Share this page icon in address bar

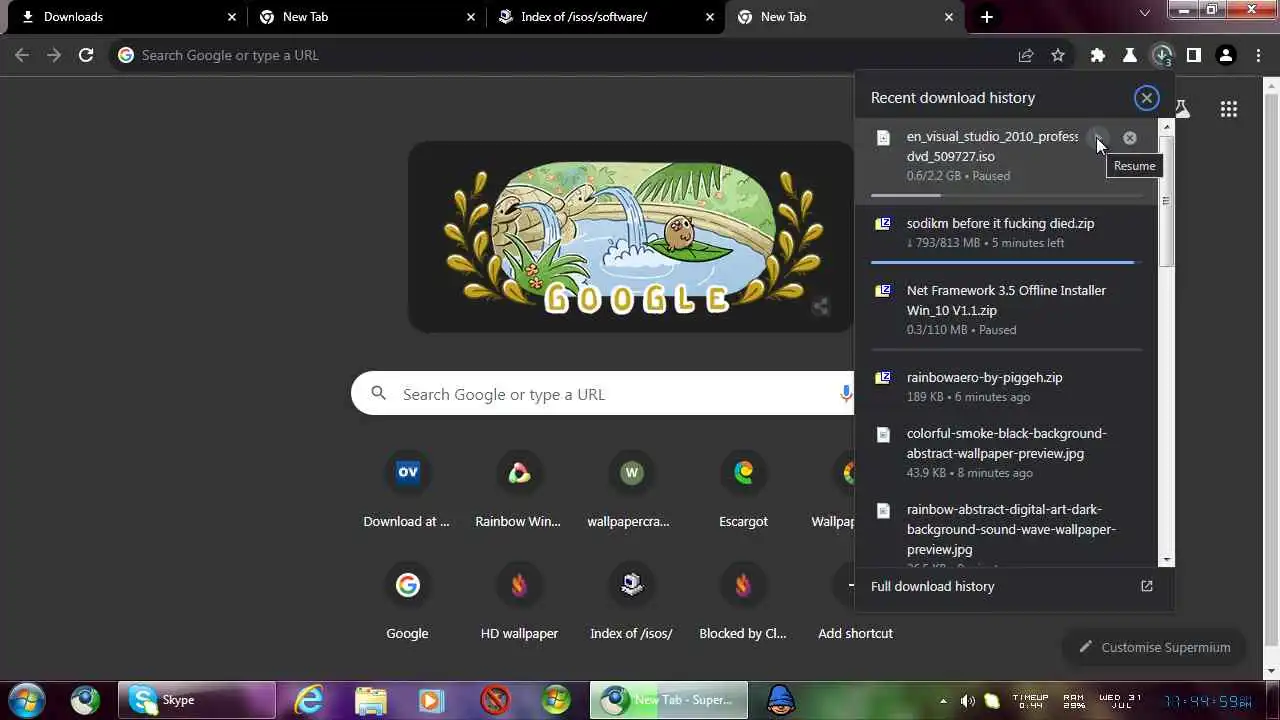(x=1026, y=55)
